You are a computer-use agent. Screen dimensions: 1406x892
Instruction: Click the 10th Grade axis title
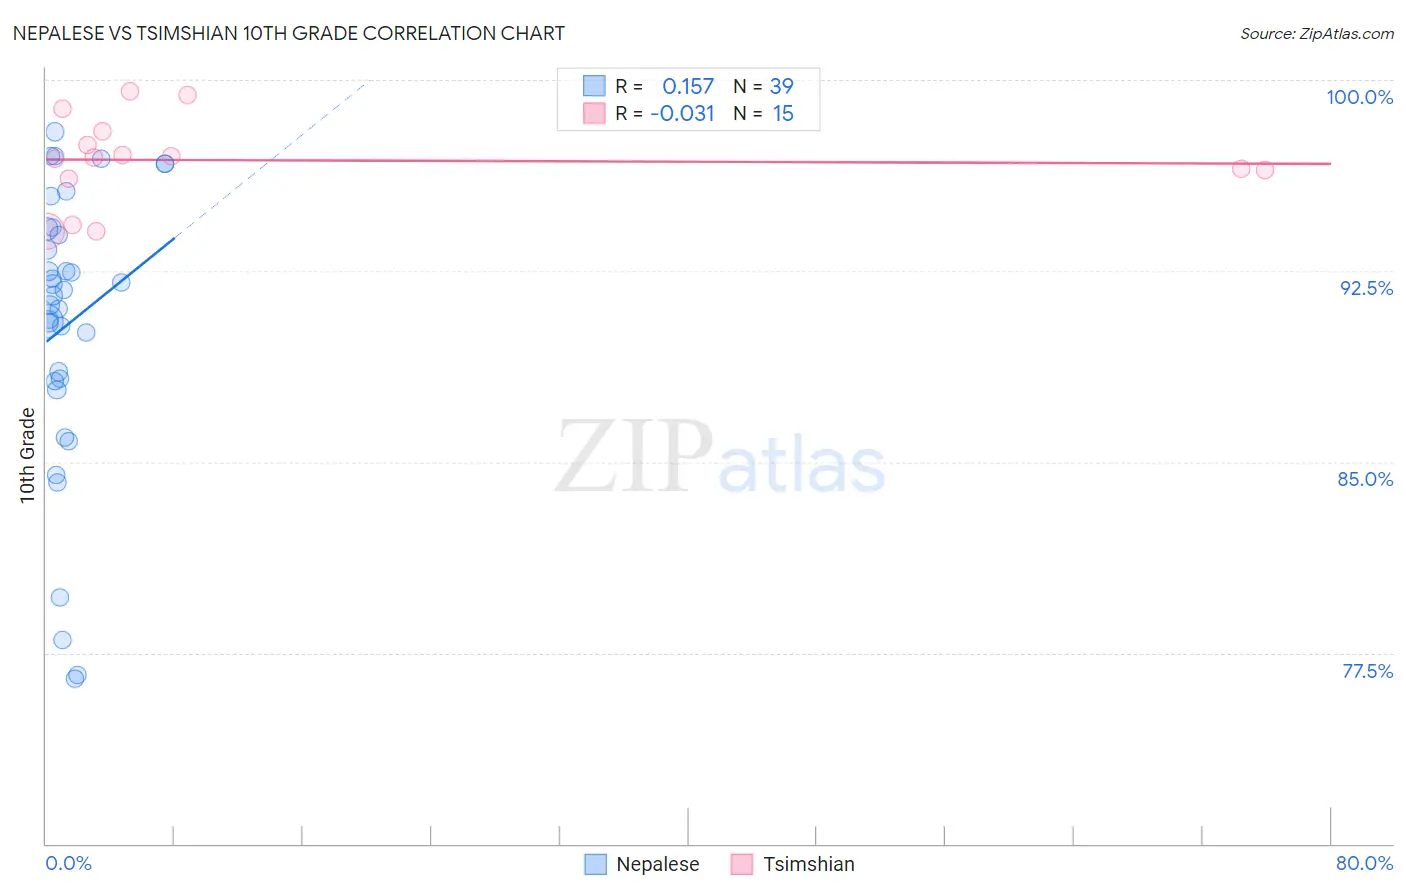click(x=27, y=455)
